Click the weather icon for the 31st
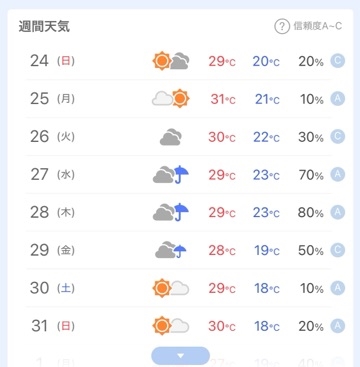The image size is (360, 367). click(171, 326)
